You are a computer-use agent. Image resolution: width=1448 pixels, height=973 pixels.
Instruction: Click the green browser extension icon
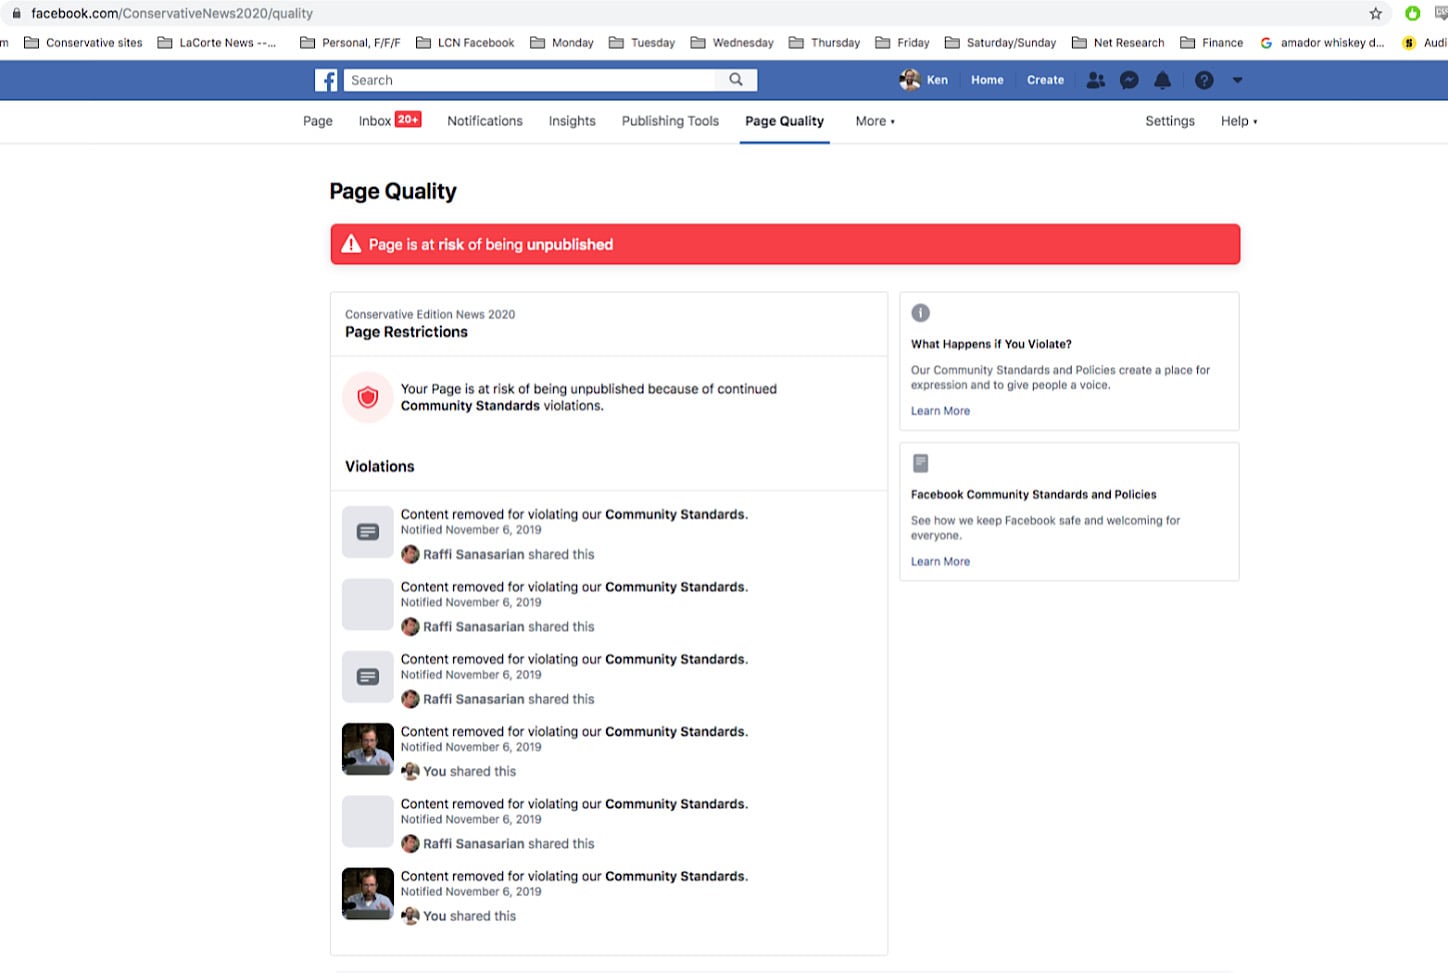pos(1412,13)
